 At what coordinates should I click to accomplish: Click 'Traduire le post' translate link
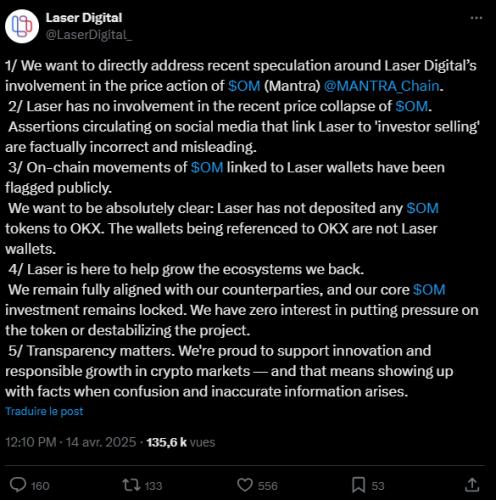point(44,411)
